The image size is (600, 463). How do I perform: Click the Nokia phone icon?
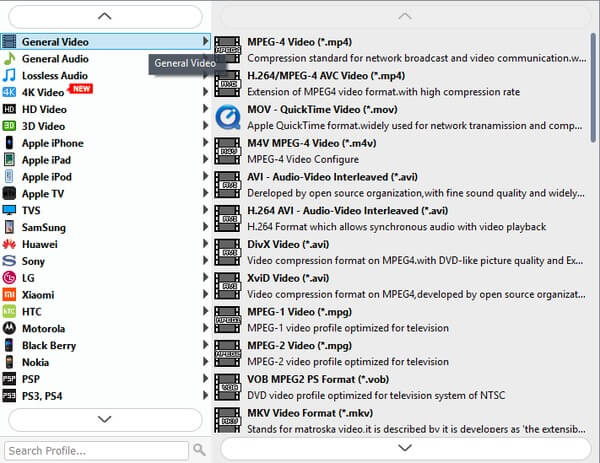[9, 362]
